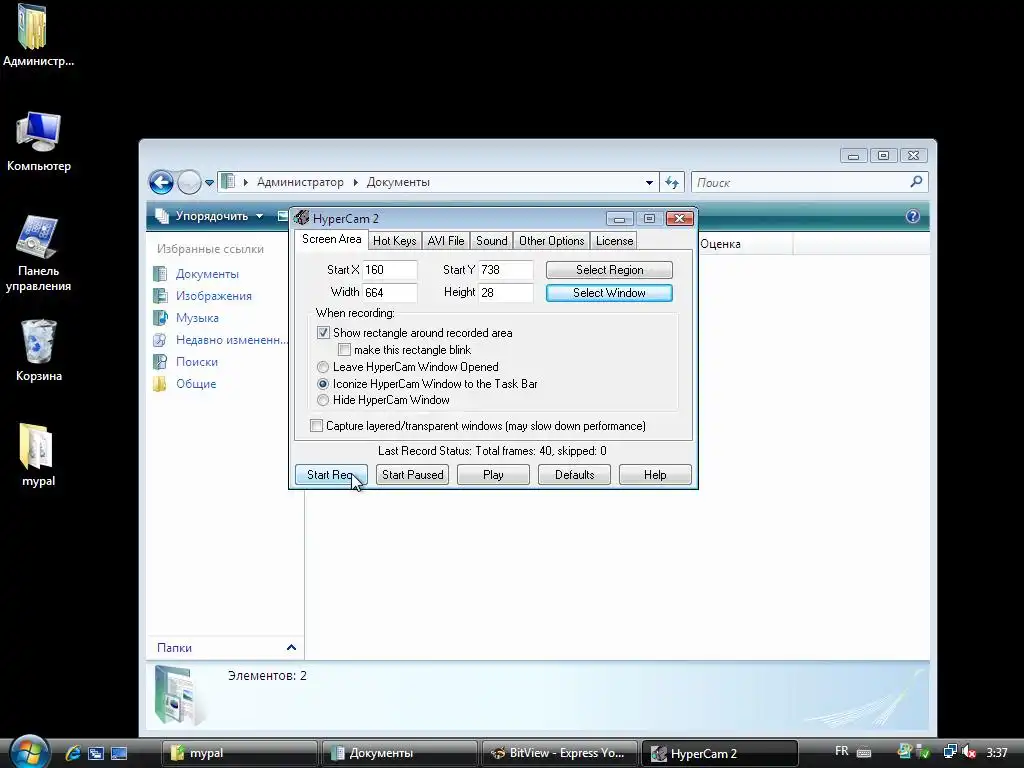The image size is (1024, 768).
Task: Click the FR language indicator
Action: (842, 751)
